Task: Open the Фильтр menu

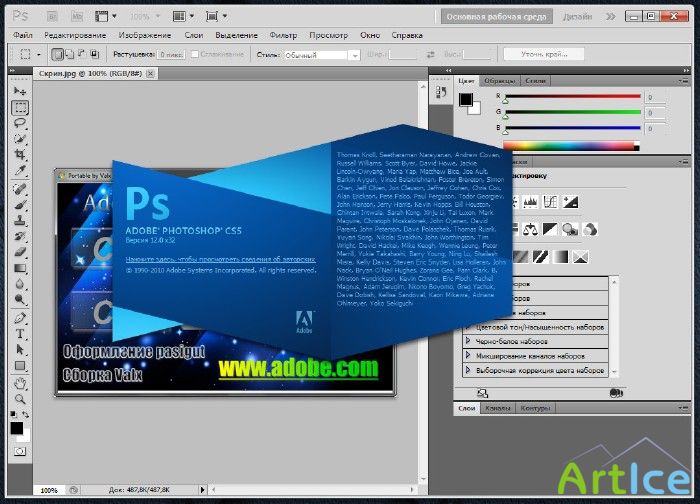Action: [283, 35]
